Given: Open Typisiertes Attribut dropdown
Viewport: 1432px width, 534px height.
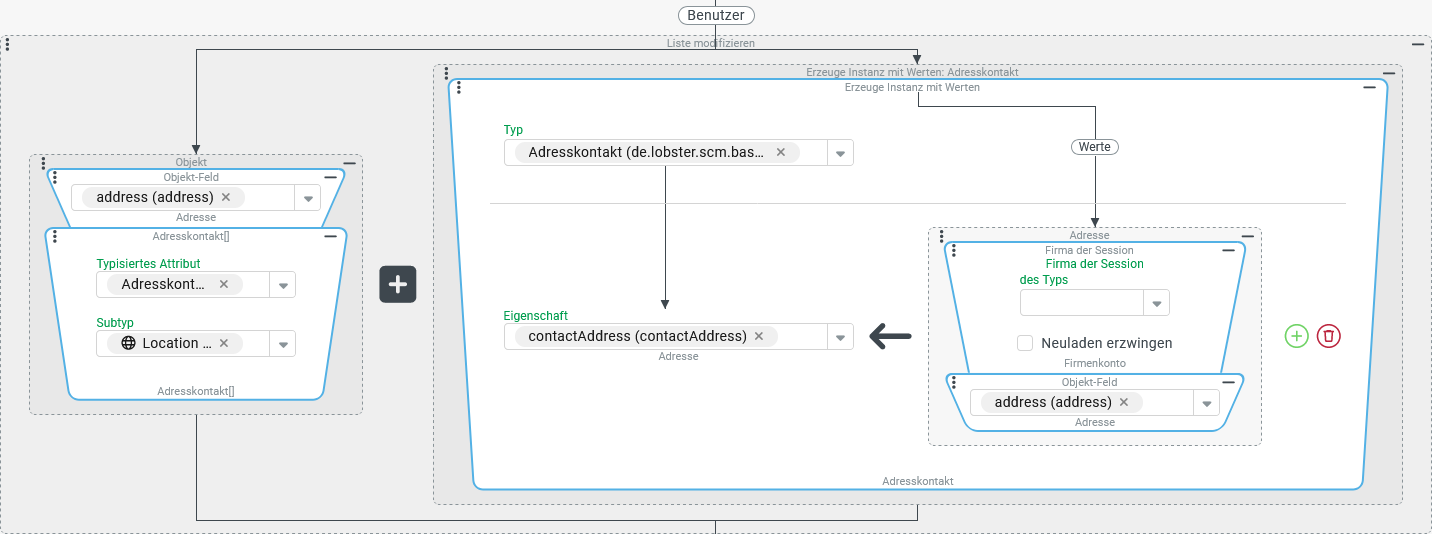Looking at the screenshot, I should [283, 285].
